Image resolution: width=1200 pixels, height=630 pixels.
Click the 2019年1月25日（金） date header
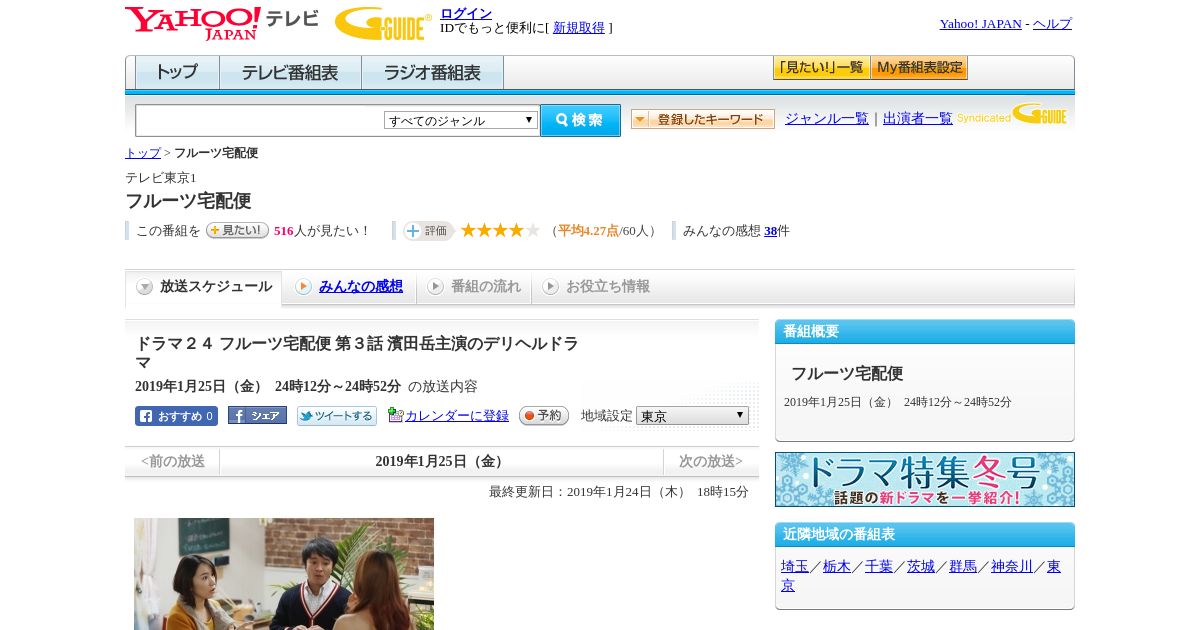click(x=441, y=462)
